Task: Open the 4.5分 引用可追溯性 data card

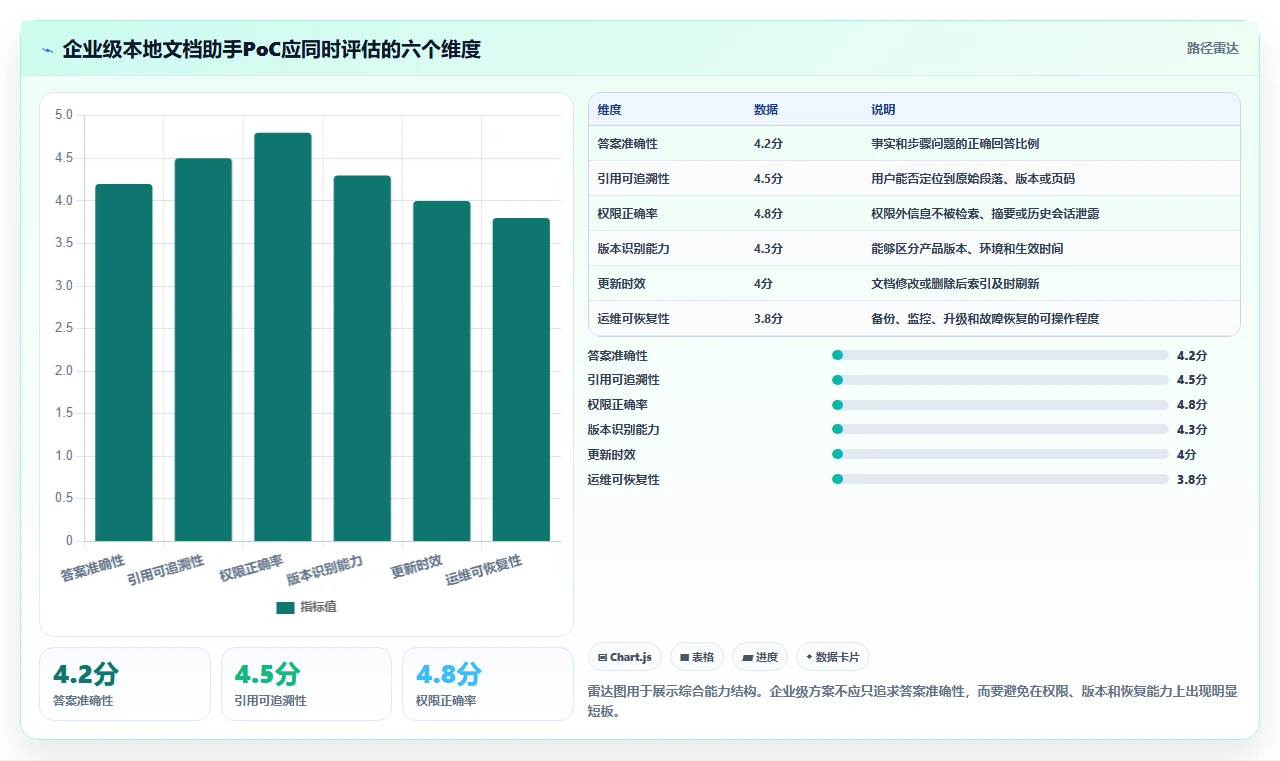Action: (x=306, y=684)
